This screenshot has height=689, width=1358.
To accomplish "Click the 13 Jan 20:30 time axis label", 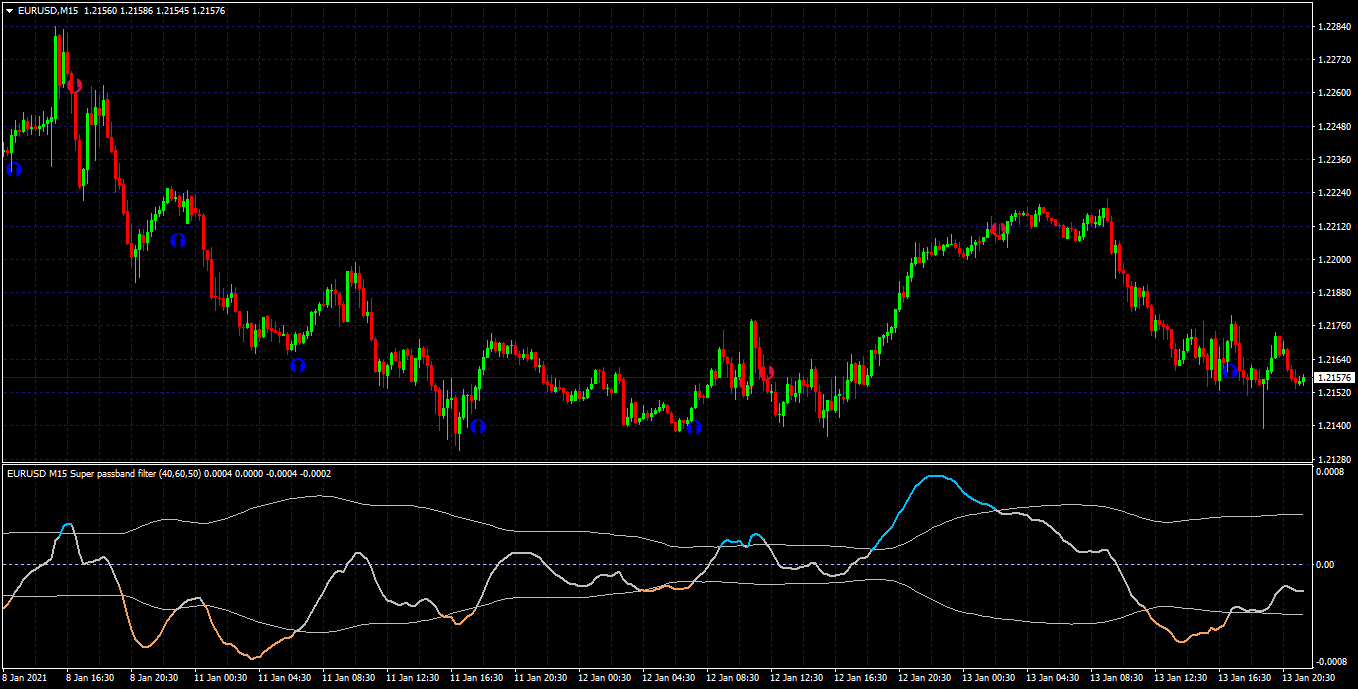I will 1310,677.
